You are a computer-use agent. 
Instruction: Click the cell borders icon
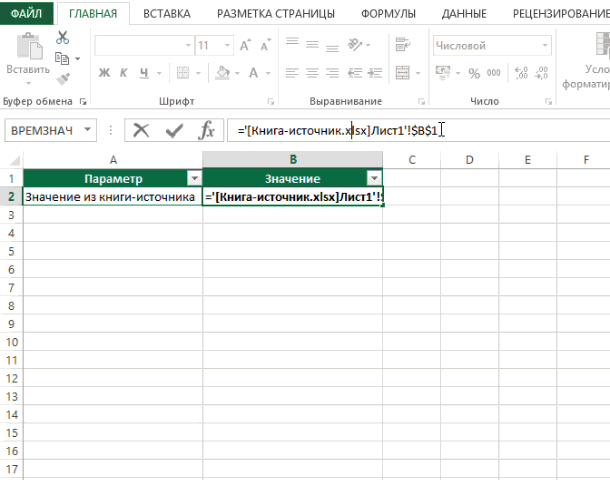click(x=183, y=73)
